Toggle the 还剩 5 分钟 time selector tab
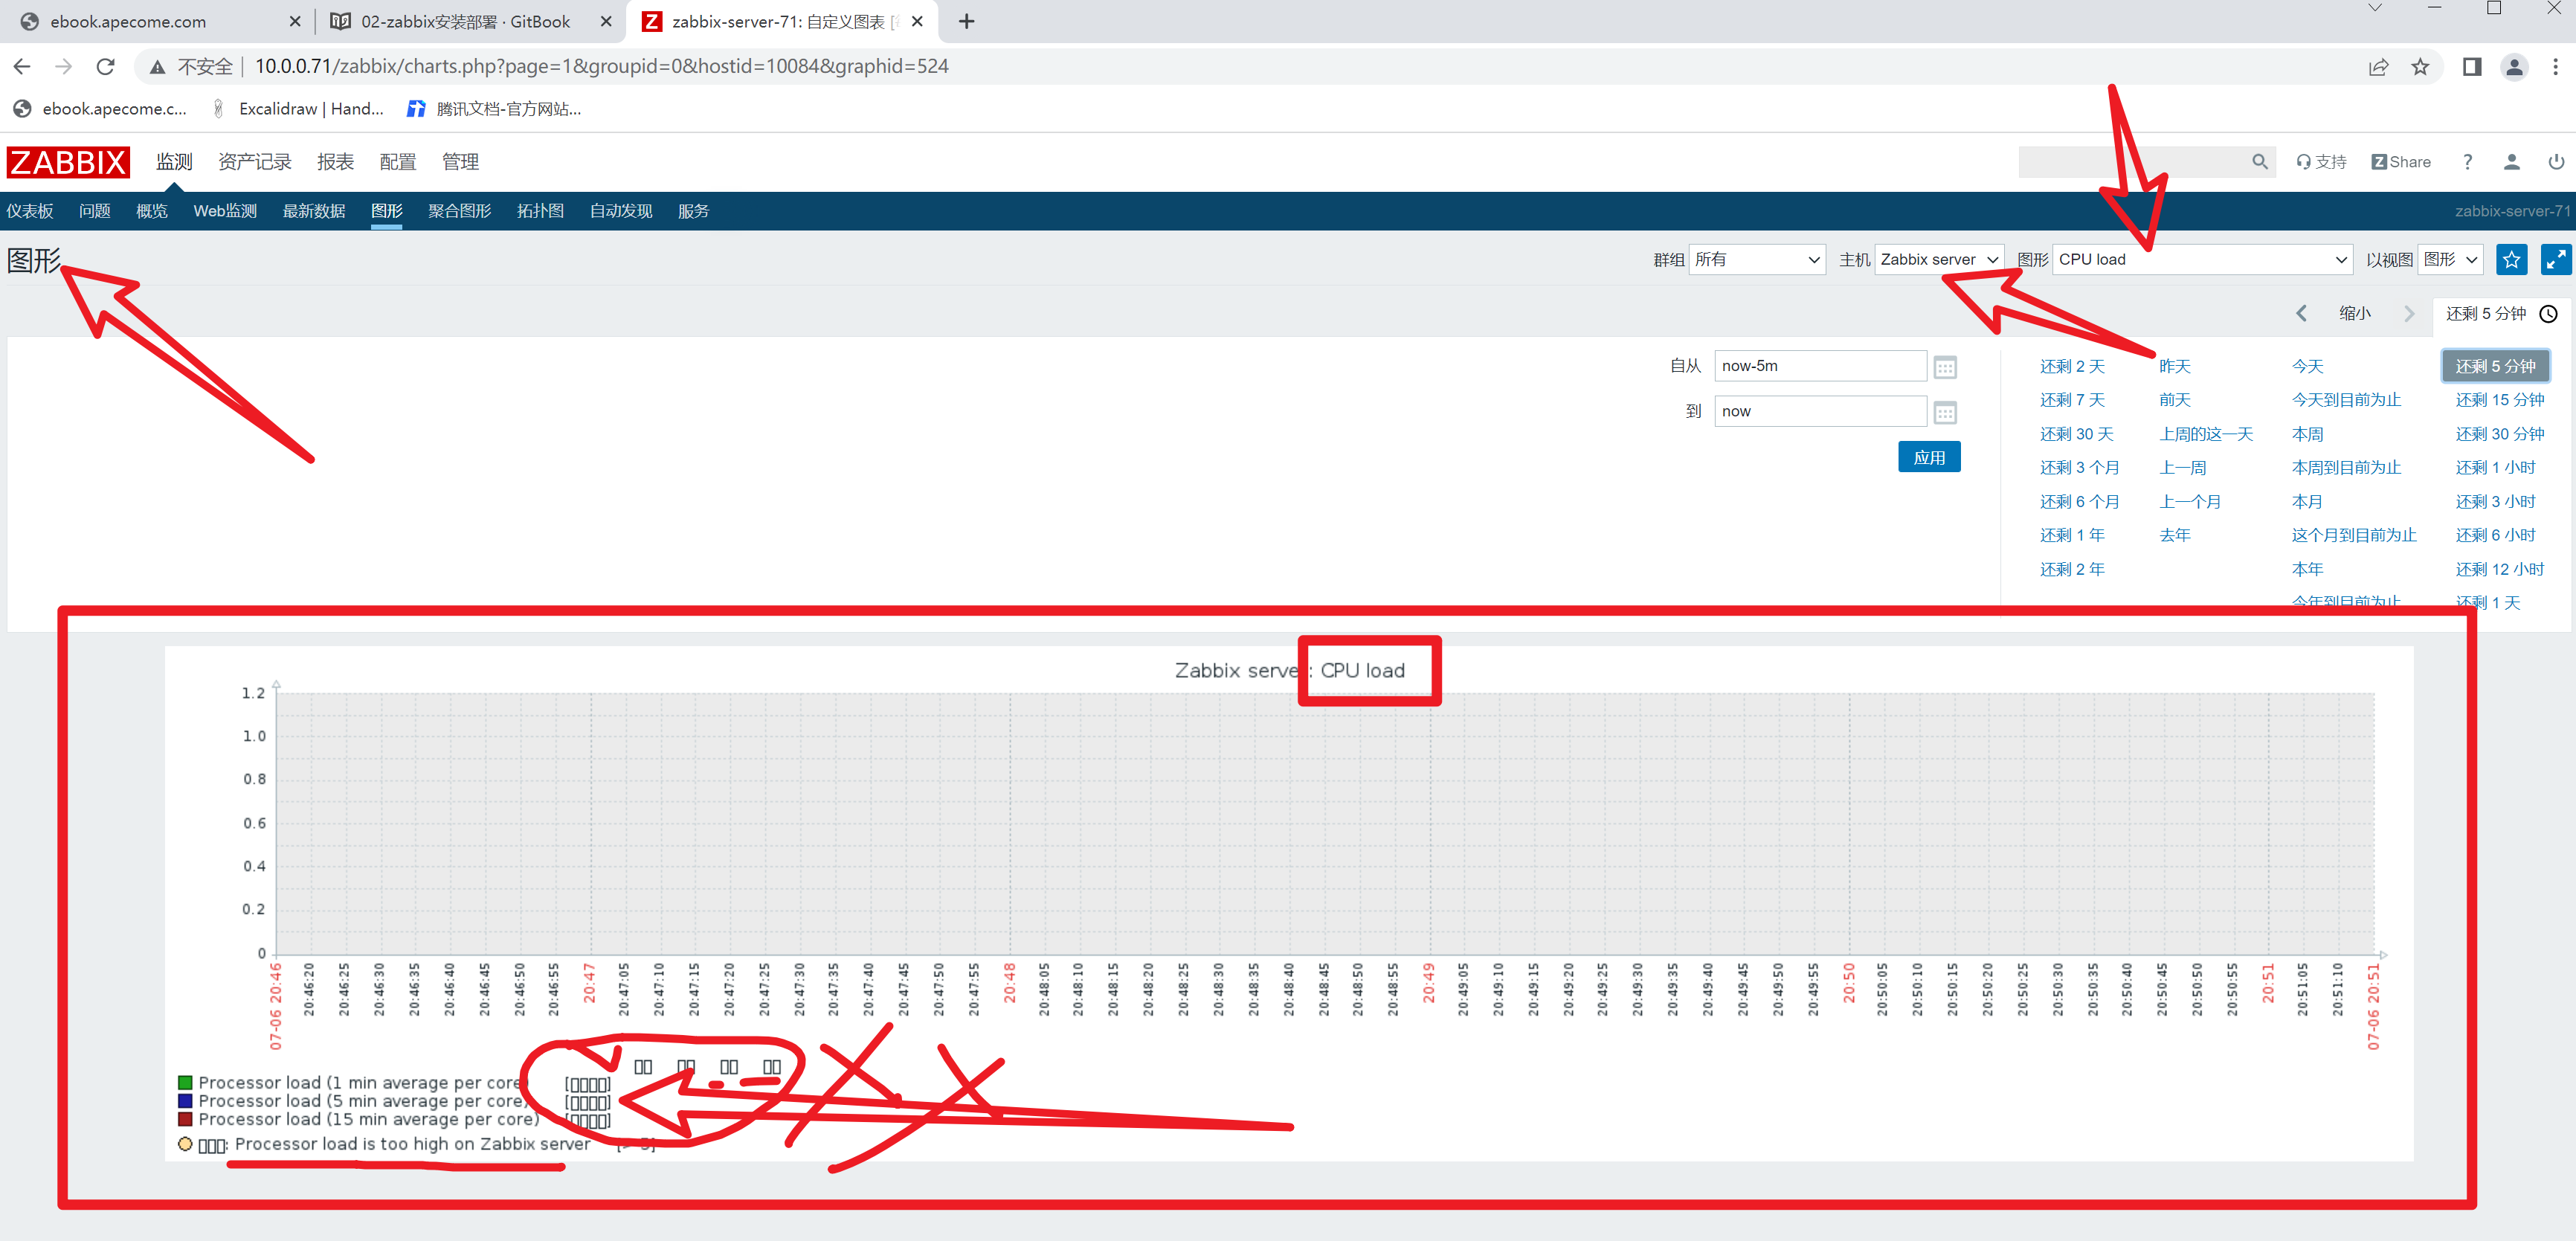This screenshot has height=1241, width=2576. coord(2501,314)
